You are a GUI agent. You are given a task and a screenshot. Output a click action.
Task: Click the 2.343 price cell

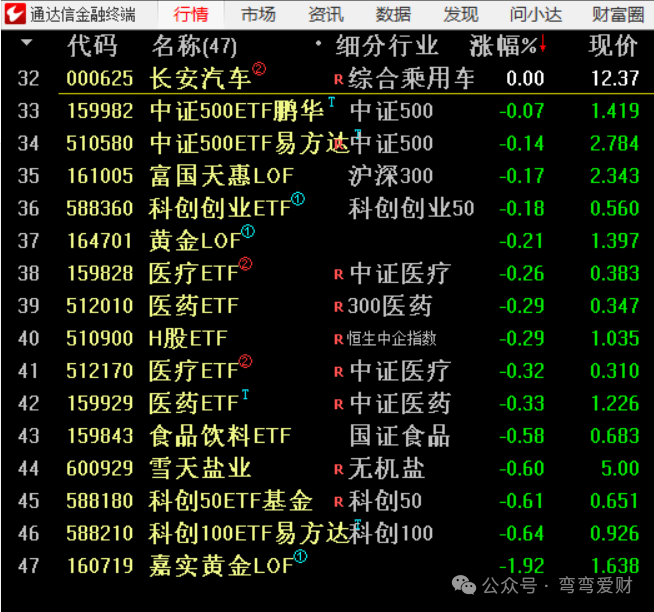(x=615, y=176)
